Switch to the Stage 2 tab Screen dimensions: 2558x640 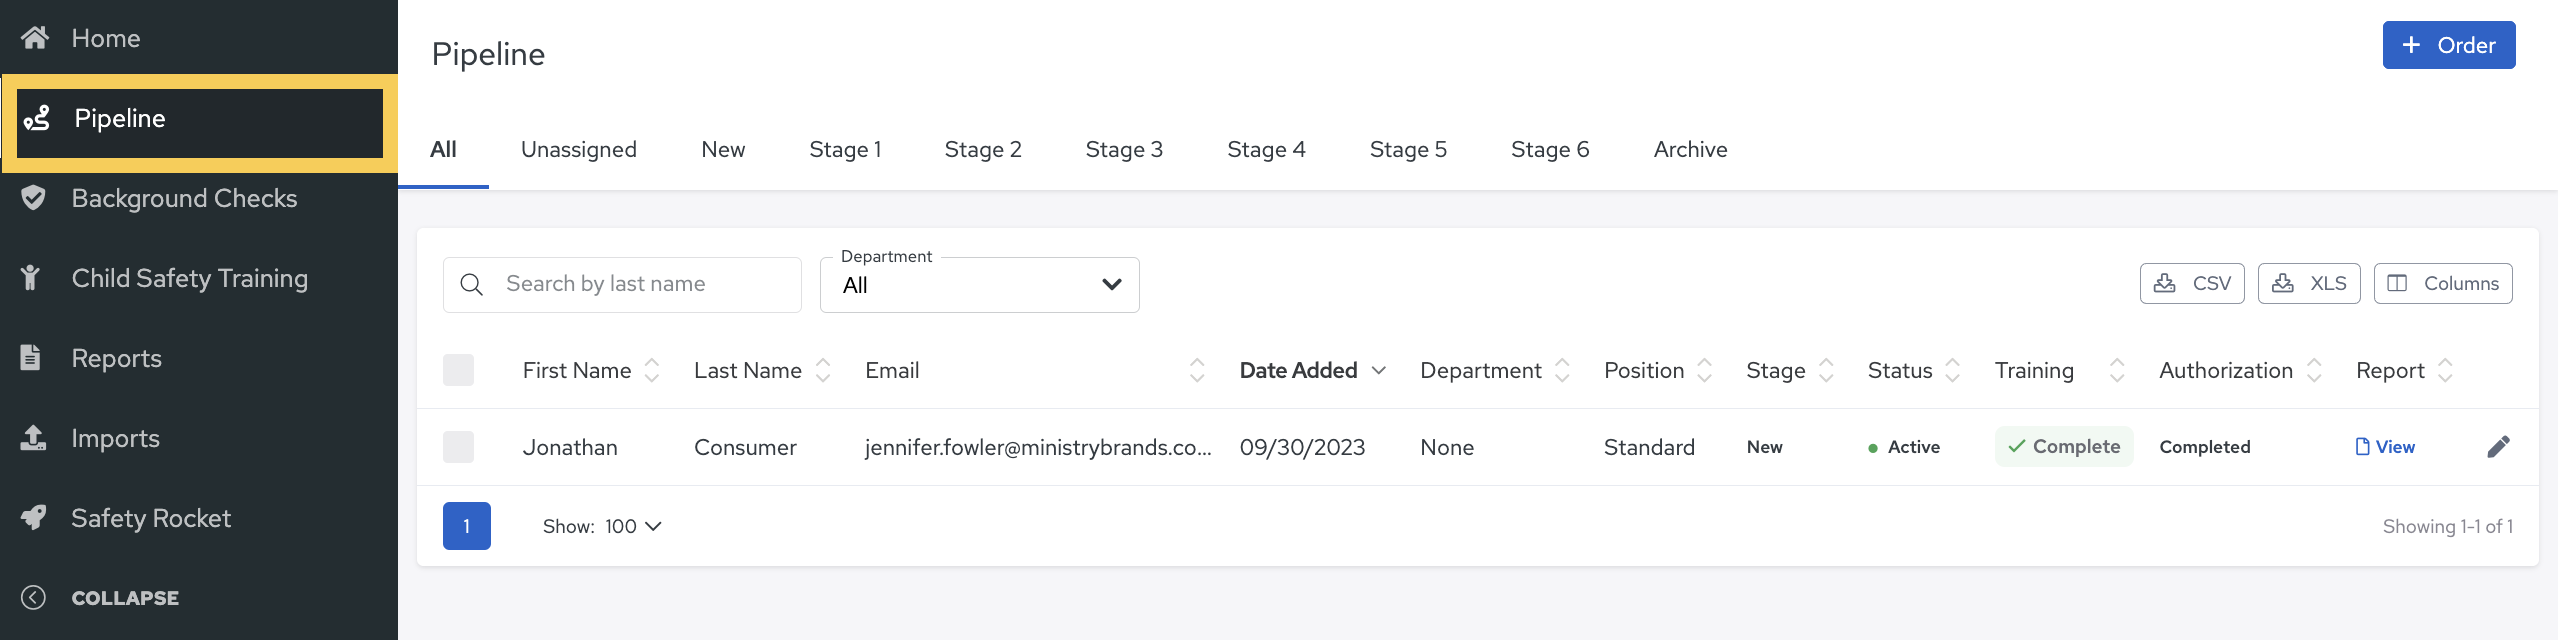click(983, 149)
